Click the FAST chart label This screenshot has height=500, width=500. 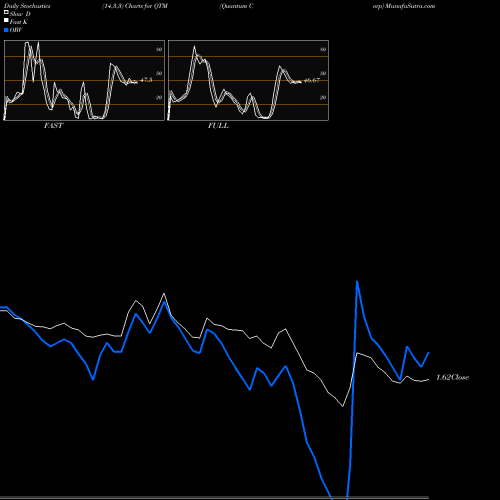coord(53,126)
